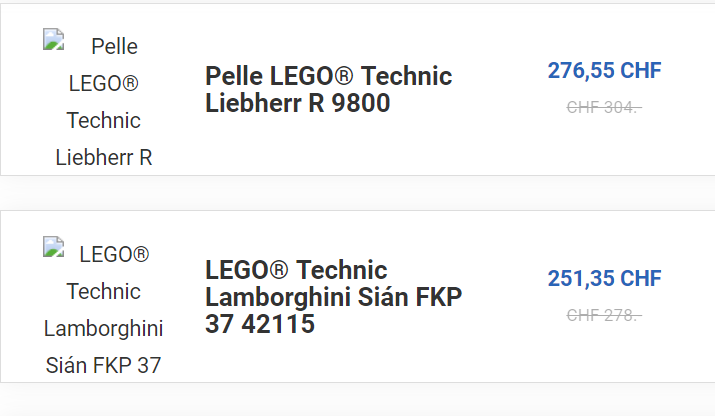
Task: Click the Liebherr R 9800 bold title line
Action: coord(298,103)
